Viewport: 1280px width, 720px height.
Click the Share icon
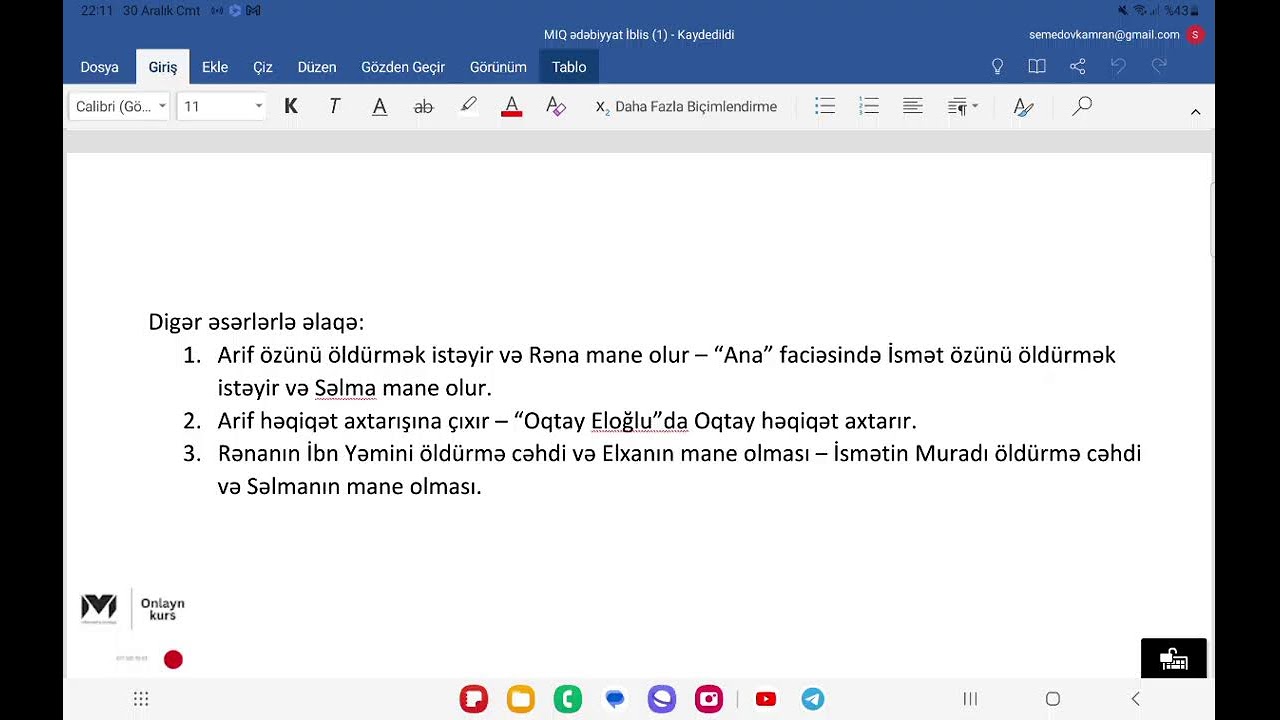click(1077, 66)
